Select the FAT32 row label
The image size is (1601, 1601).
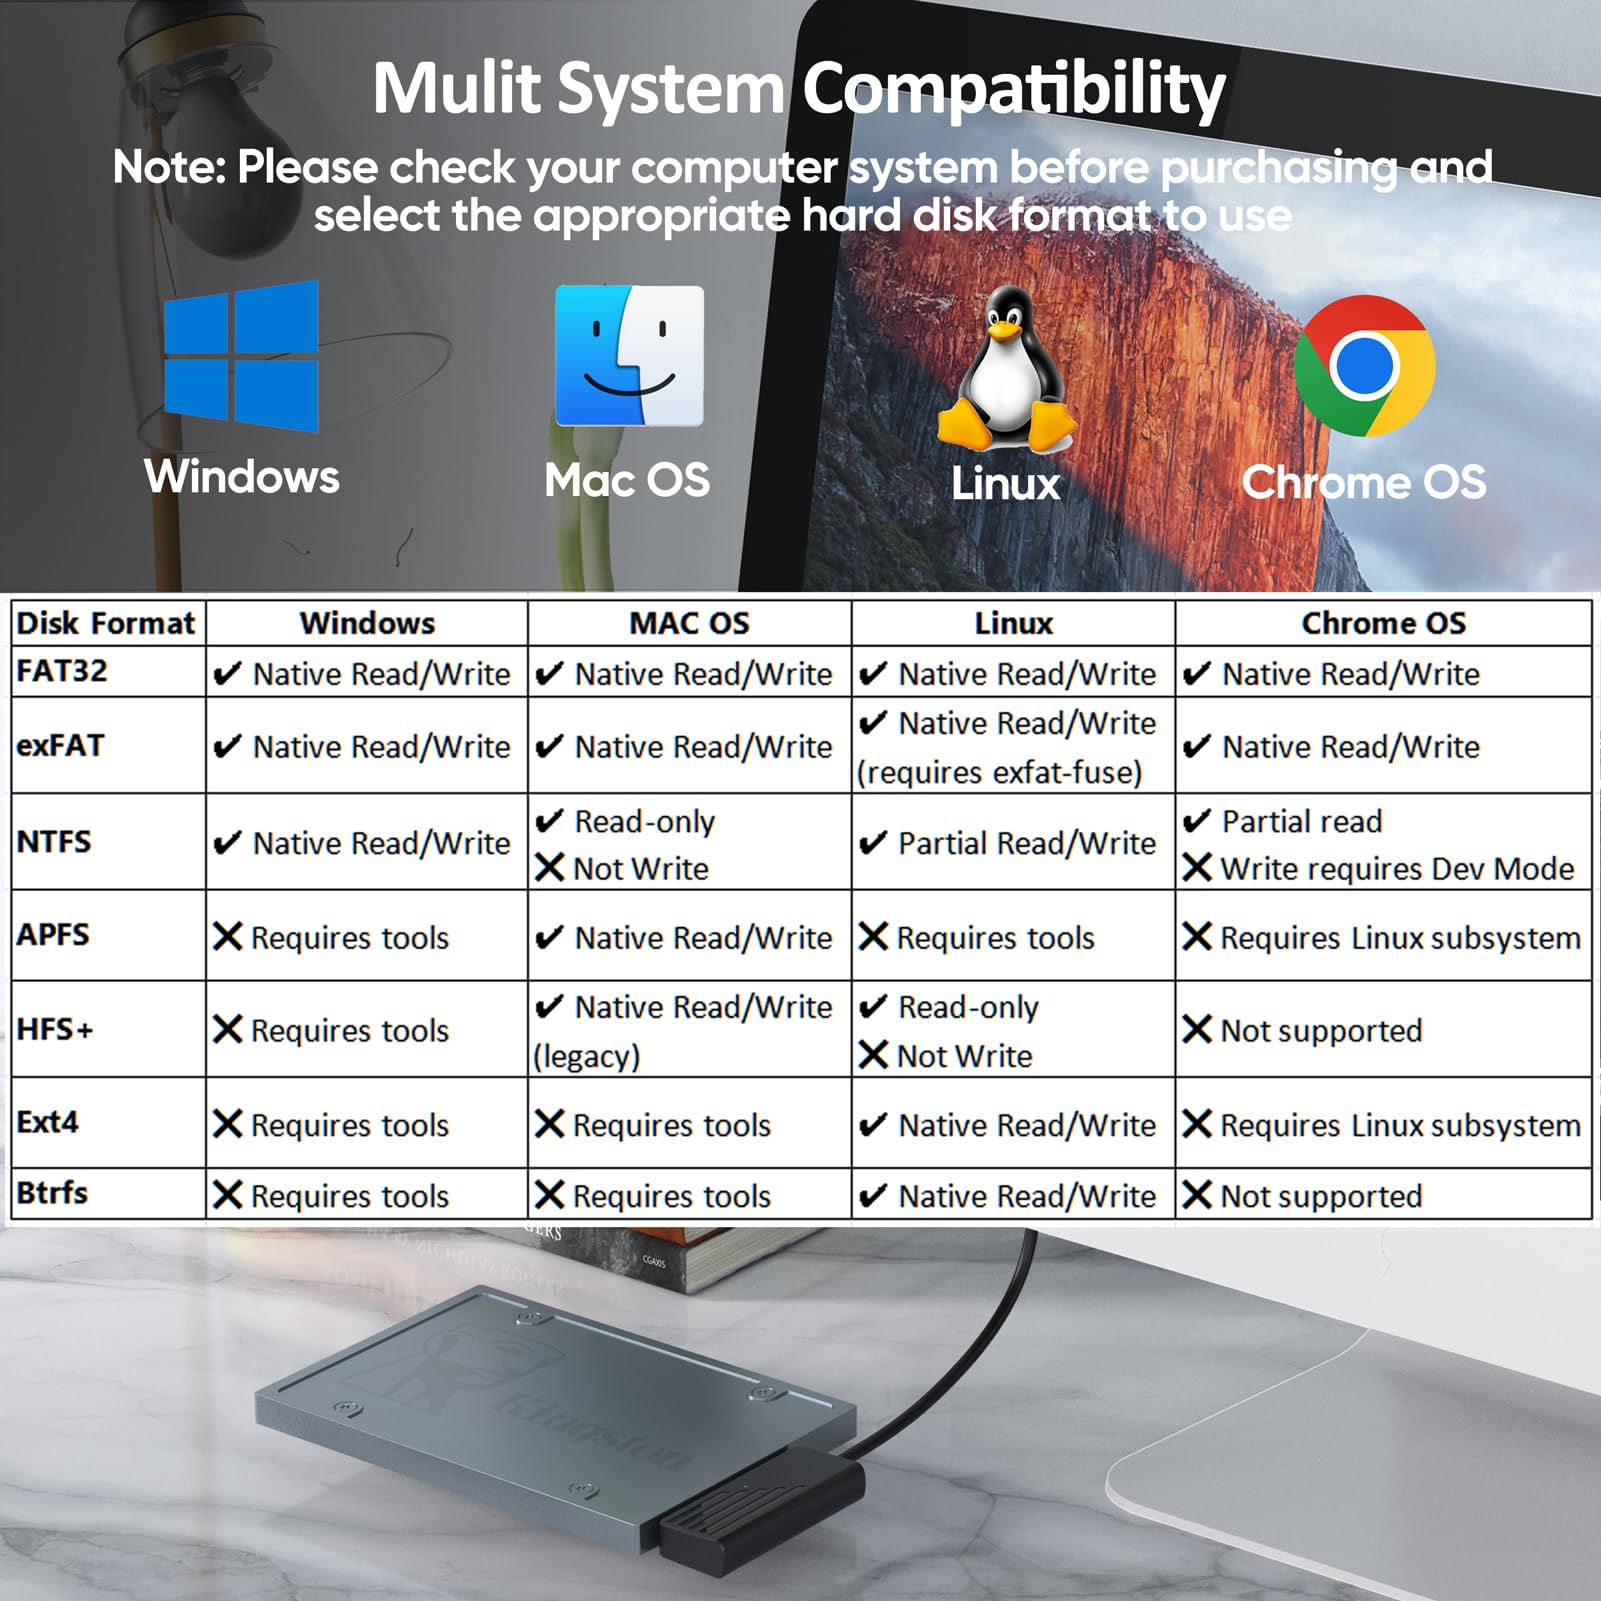click(62, 670)
